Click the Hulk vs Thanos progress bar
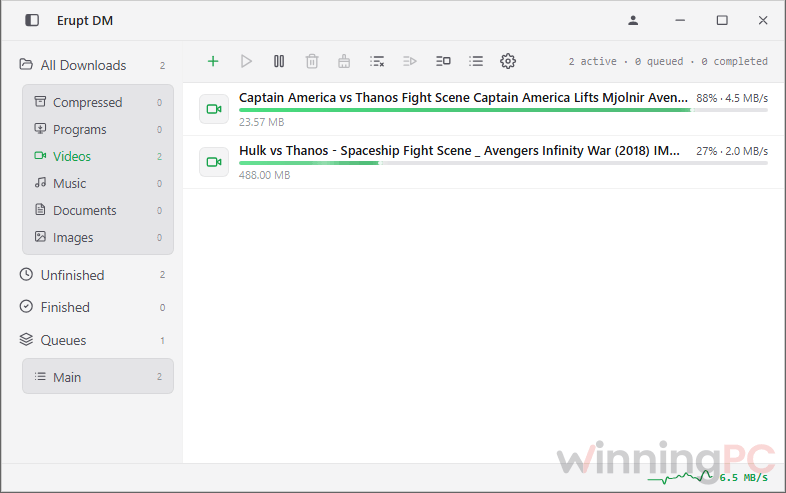This screenshot has width=786, height=493. coord(503,163)
